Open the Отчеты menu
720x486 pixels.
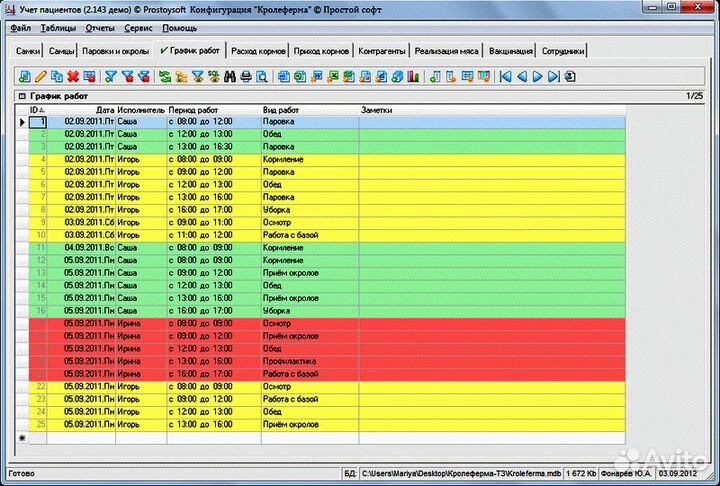click(x=100, y=28)
